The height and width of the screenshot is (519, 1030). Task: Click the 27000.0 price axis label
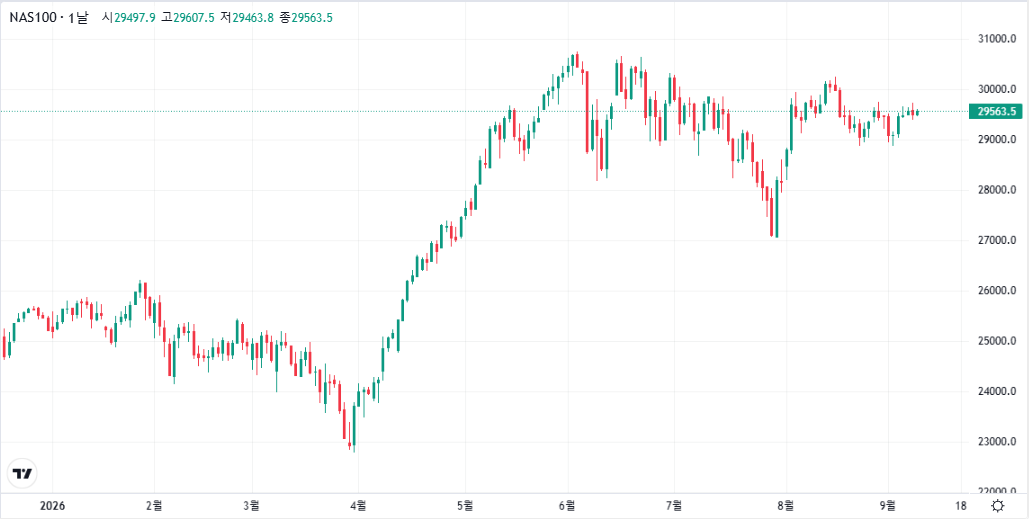click(x=995, y=241)
